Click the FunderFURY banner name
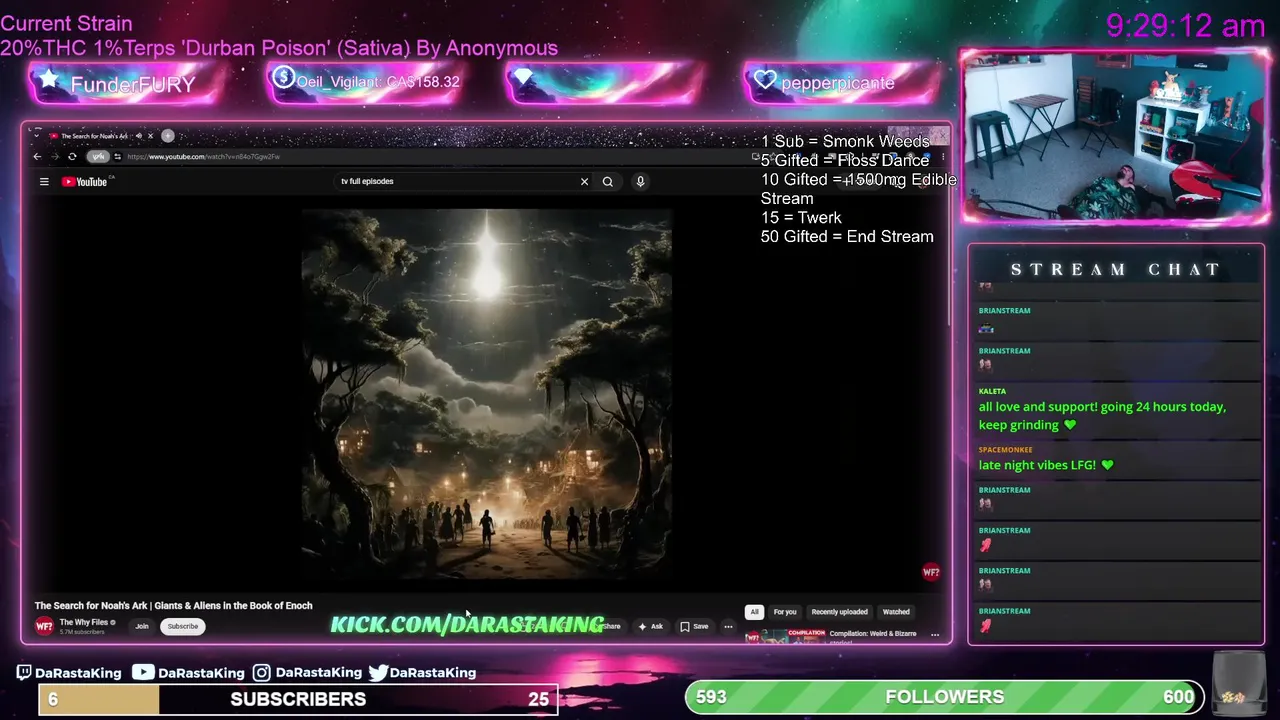Screen dimensions: 1280x720 tap(133, 84)
